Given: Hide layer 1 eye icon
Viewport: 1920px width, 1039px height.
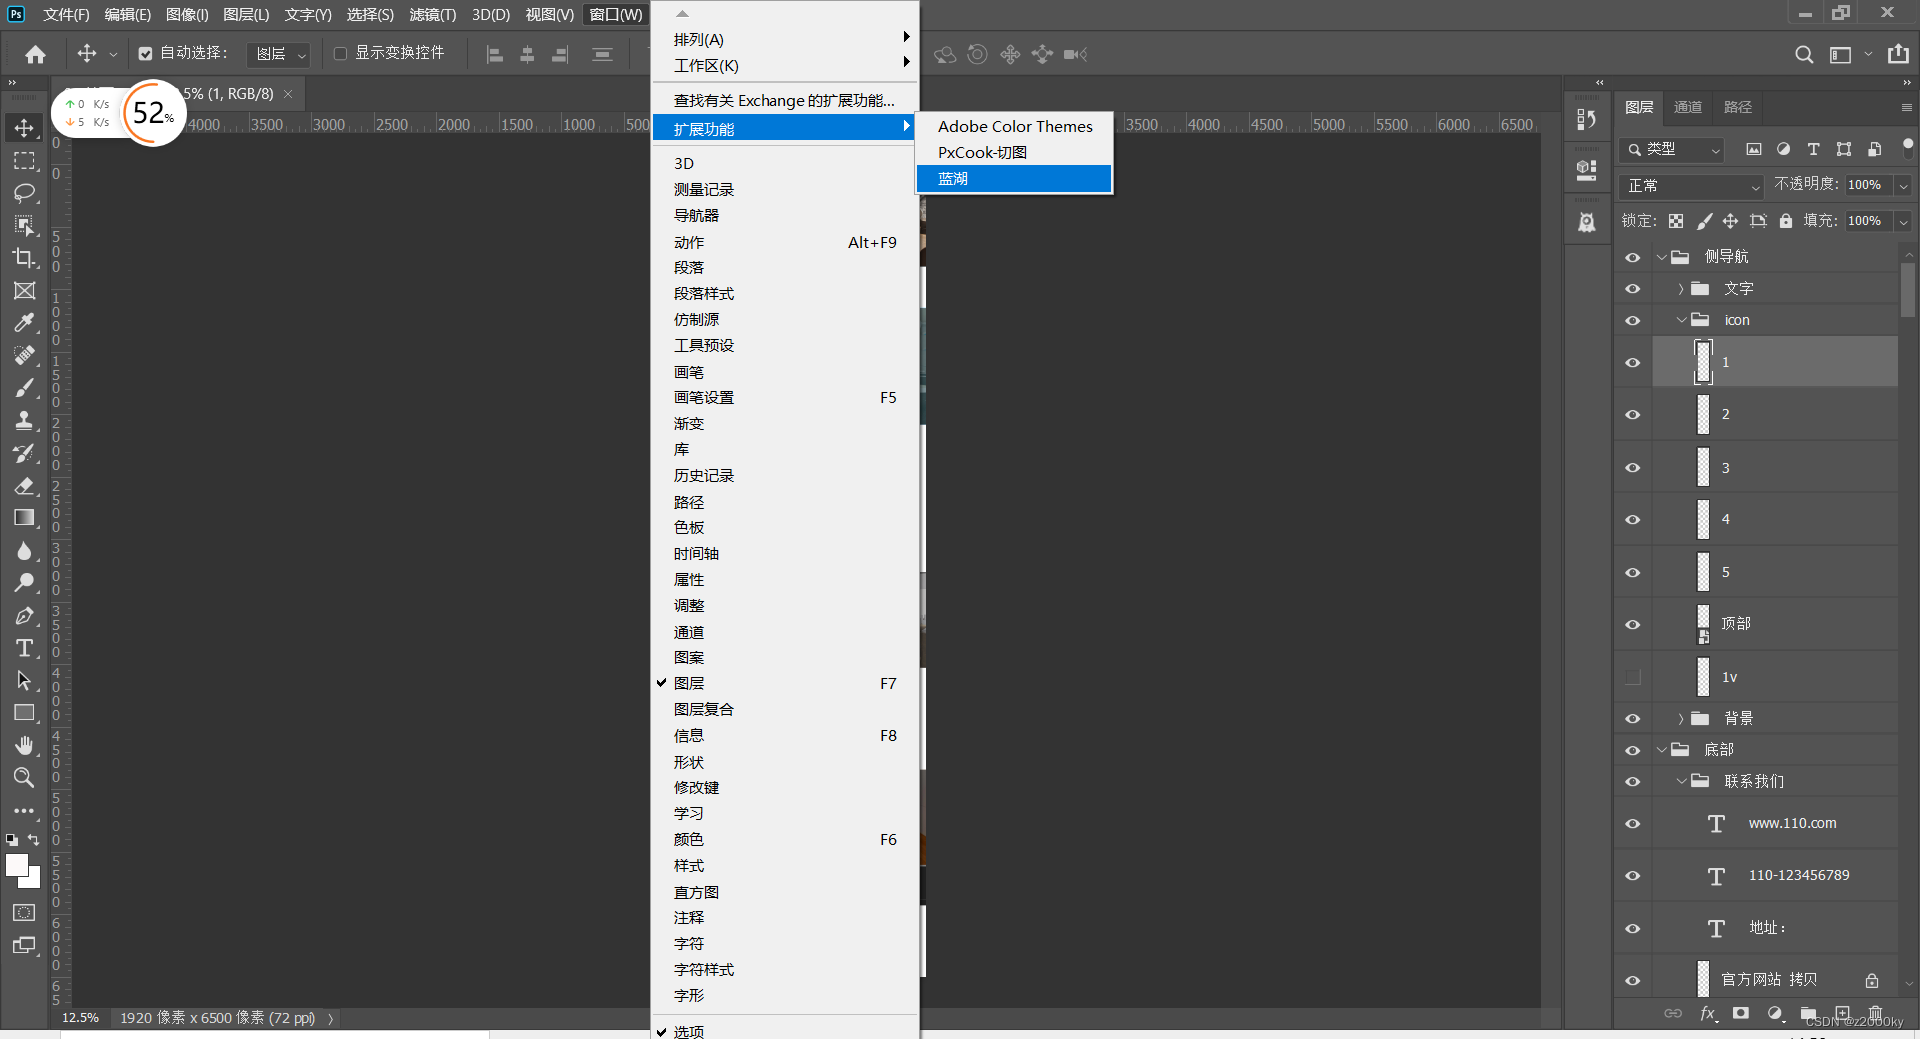Looking at the screenshot, I should [x=1633, y=362].
